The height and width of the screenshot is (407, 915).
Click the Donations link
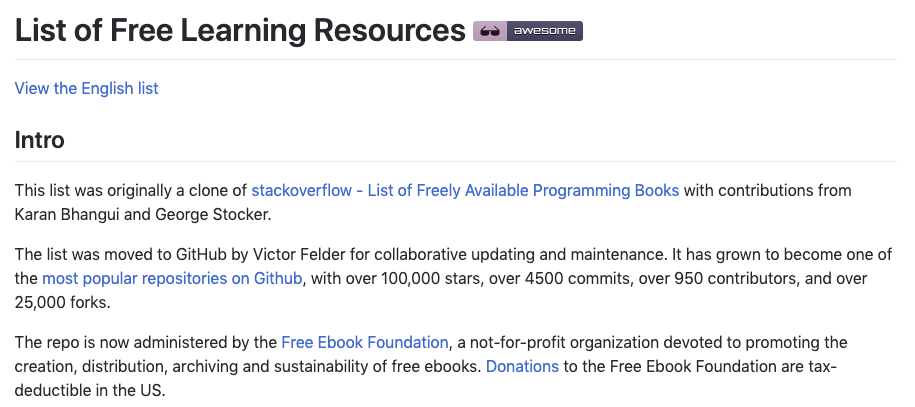pyautogui.click(x=522, y=366)
